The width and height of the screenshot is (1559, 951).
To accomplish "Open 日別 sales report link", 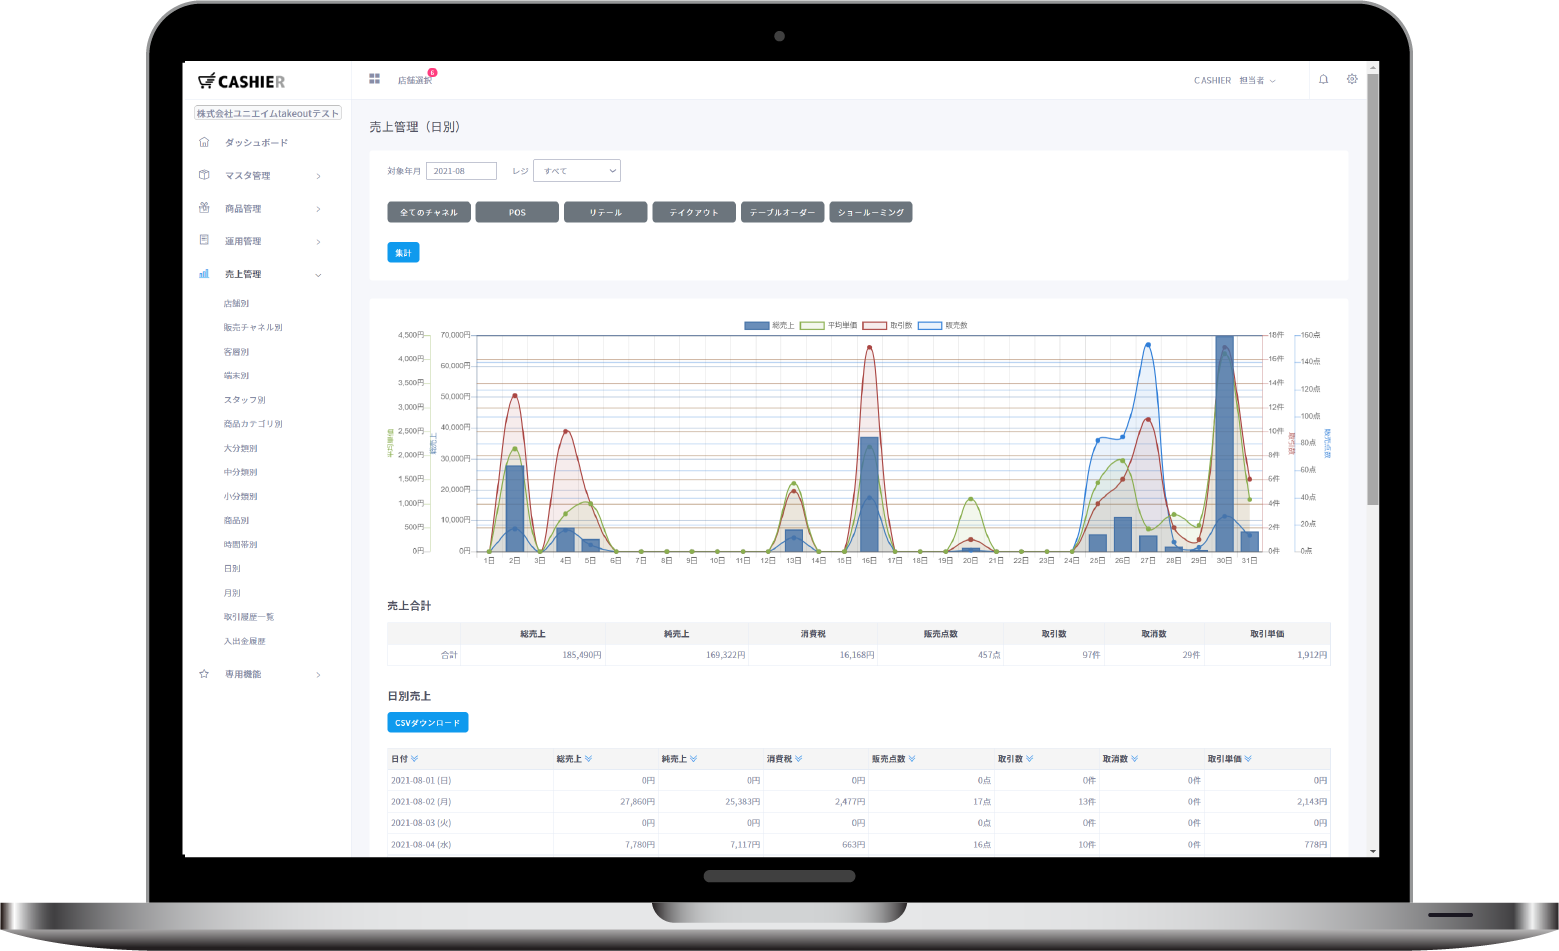I will point(232,568).
